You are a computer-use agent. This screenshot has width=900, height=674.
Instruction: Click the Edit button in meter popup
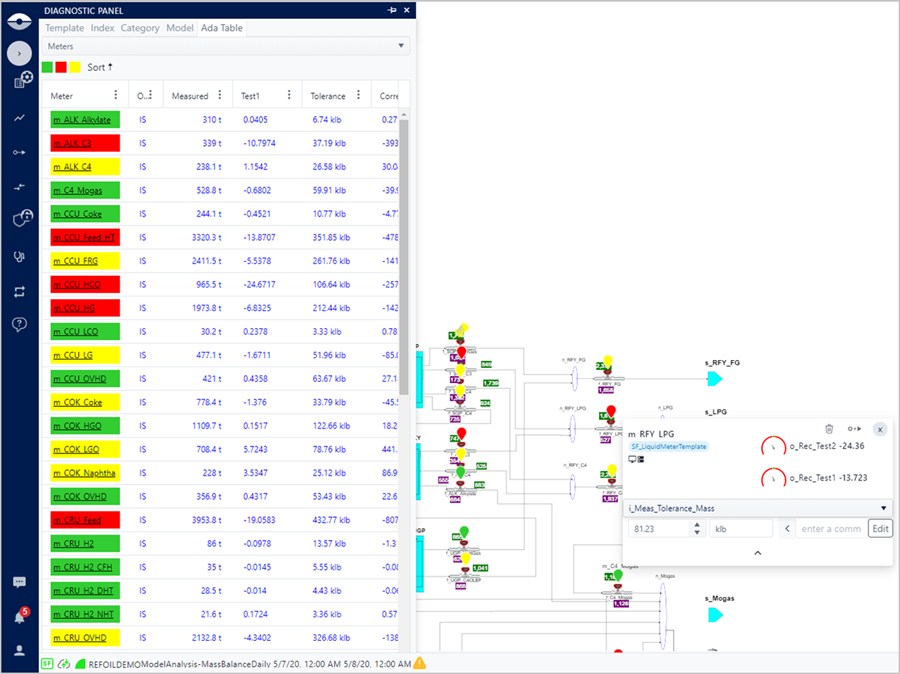point(879,528)
